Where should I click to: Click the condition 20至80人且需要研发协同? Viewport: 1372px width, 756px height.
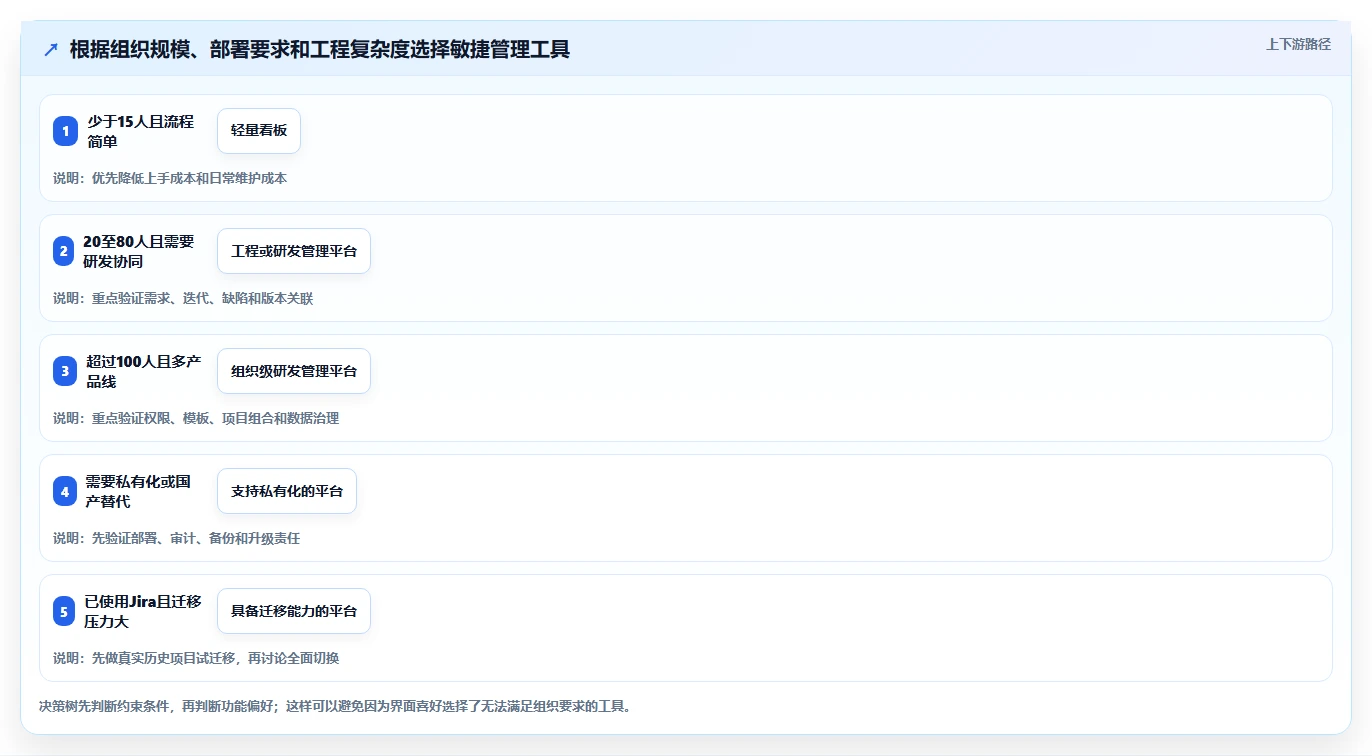coord(140,251)
